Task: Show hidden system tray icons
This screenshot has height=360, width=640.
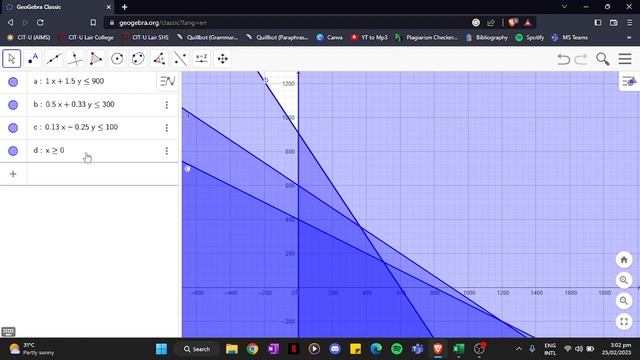Action: pos(519,349)
